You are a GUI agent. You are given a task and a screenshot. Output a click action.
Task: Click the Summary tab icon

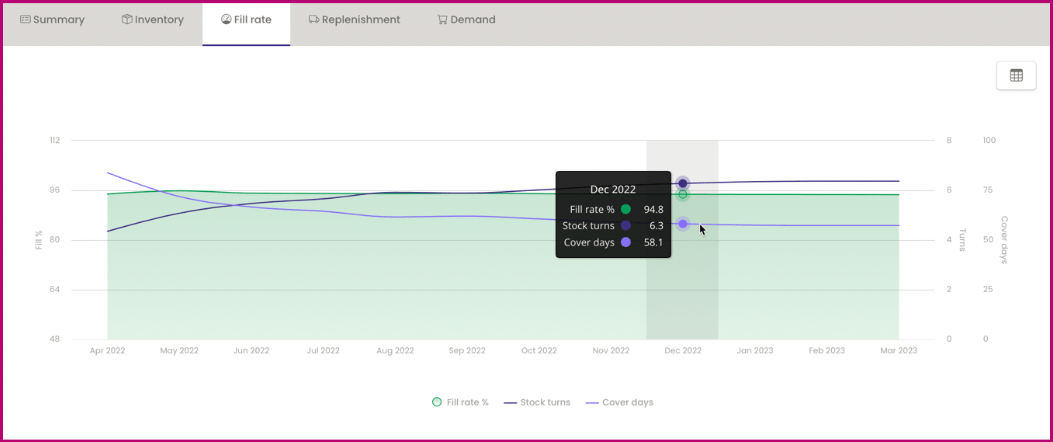tap(25, 20)
